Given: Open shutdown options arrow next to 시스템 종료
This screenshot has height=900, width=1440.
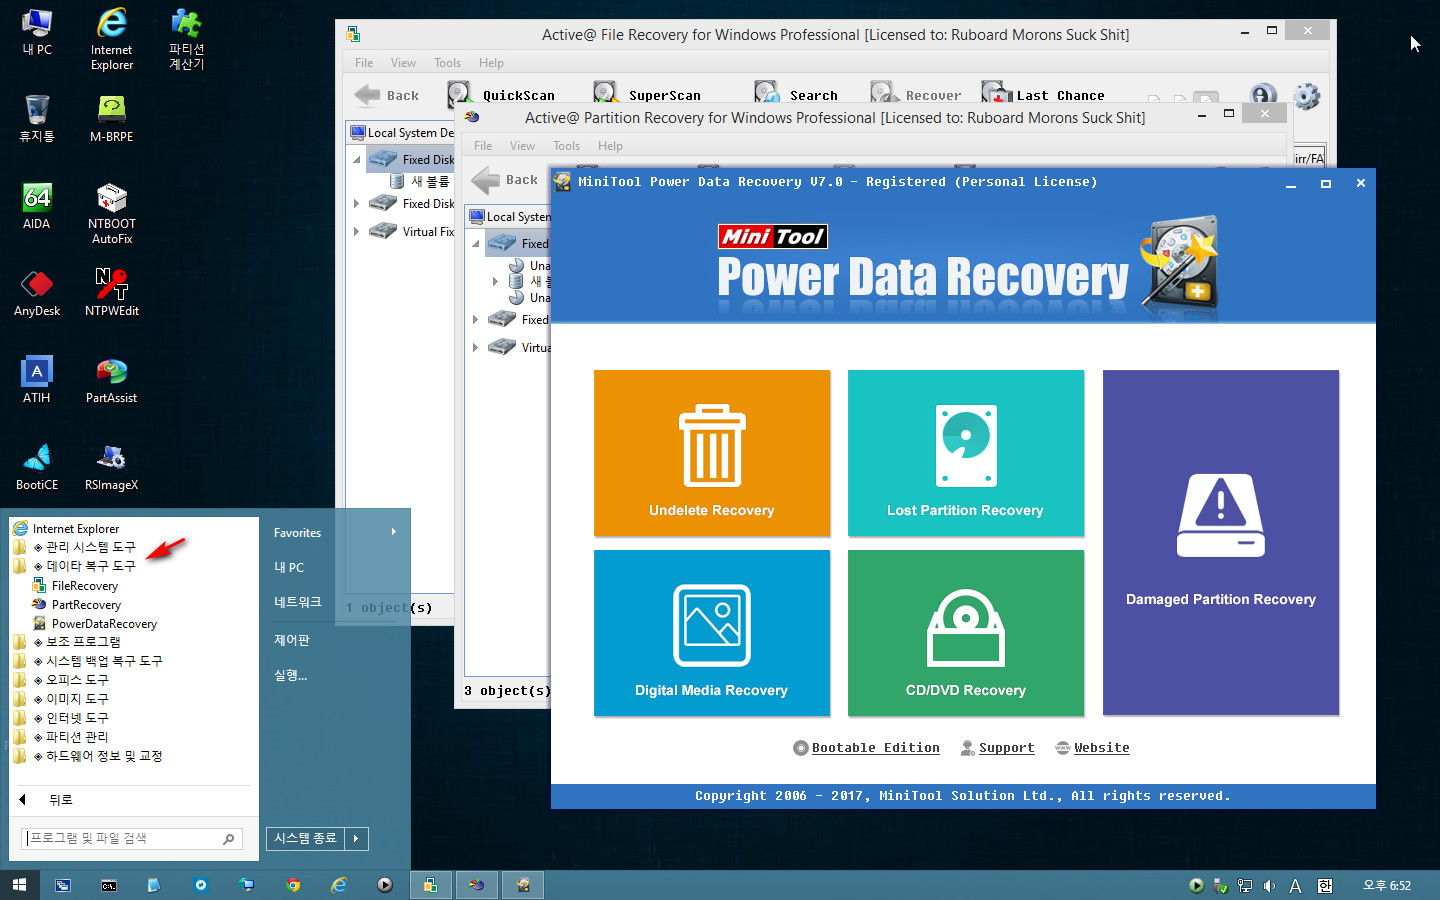Looking at the screenshot, I should [x=356, y=838].
